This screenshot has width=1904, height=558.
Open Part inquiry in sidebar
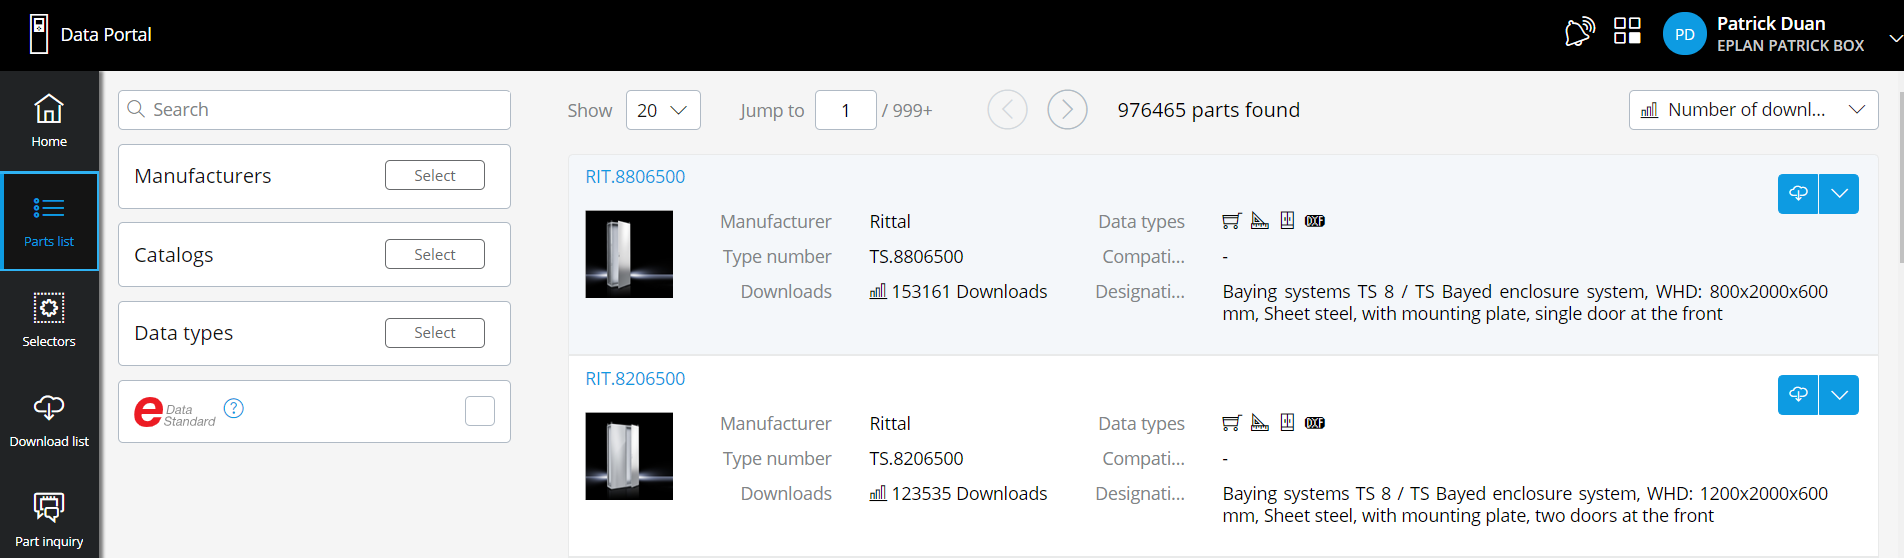[x=49, y=520]
